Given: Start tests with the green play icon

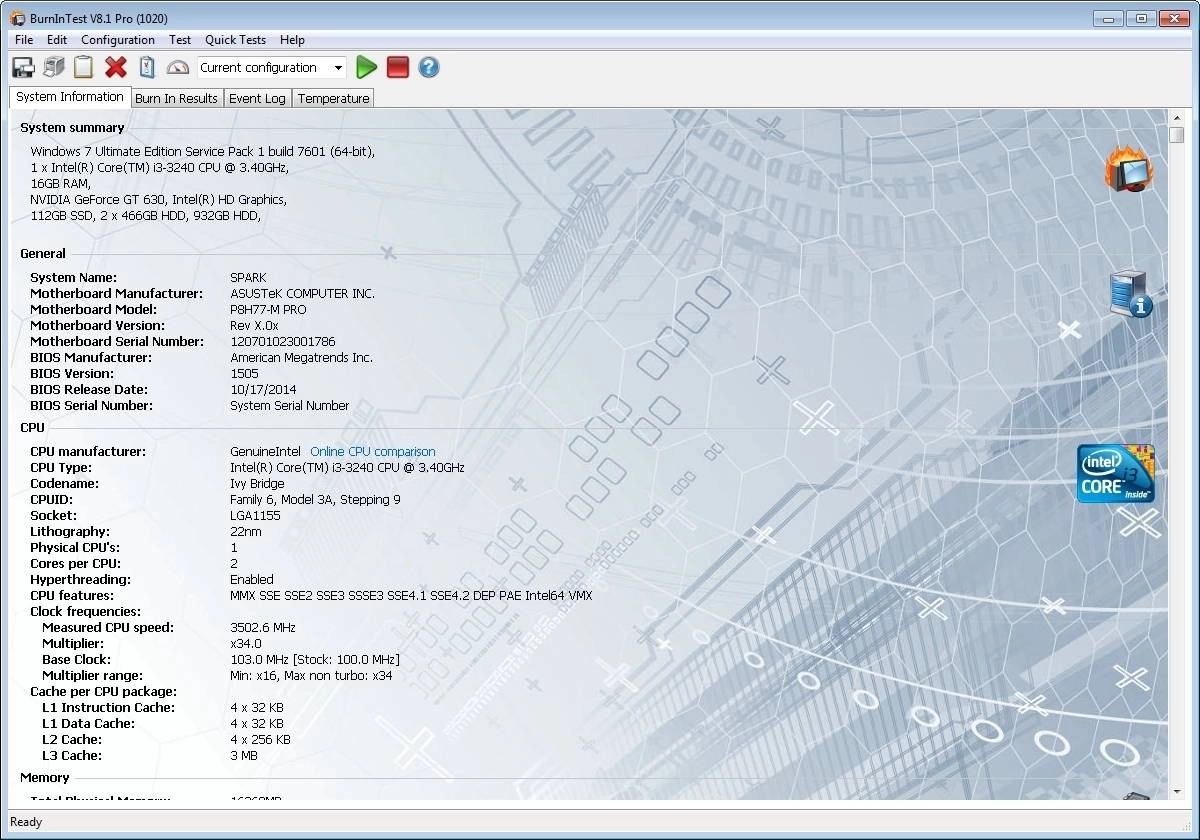Looking at the screenshot, I should [366, 67].
